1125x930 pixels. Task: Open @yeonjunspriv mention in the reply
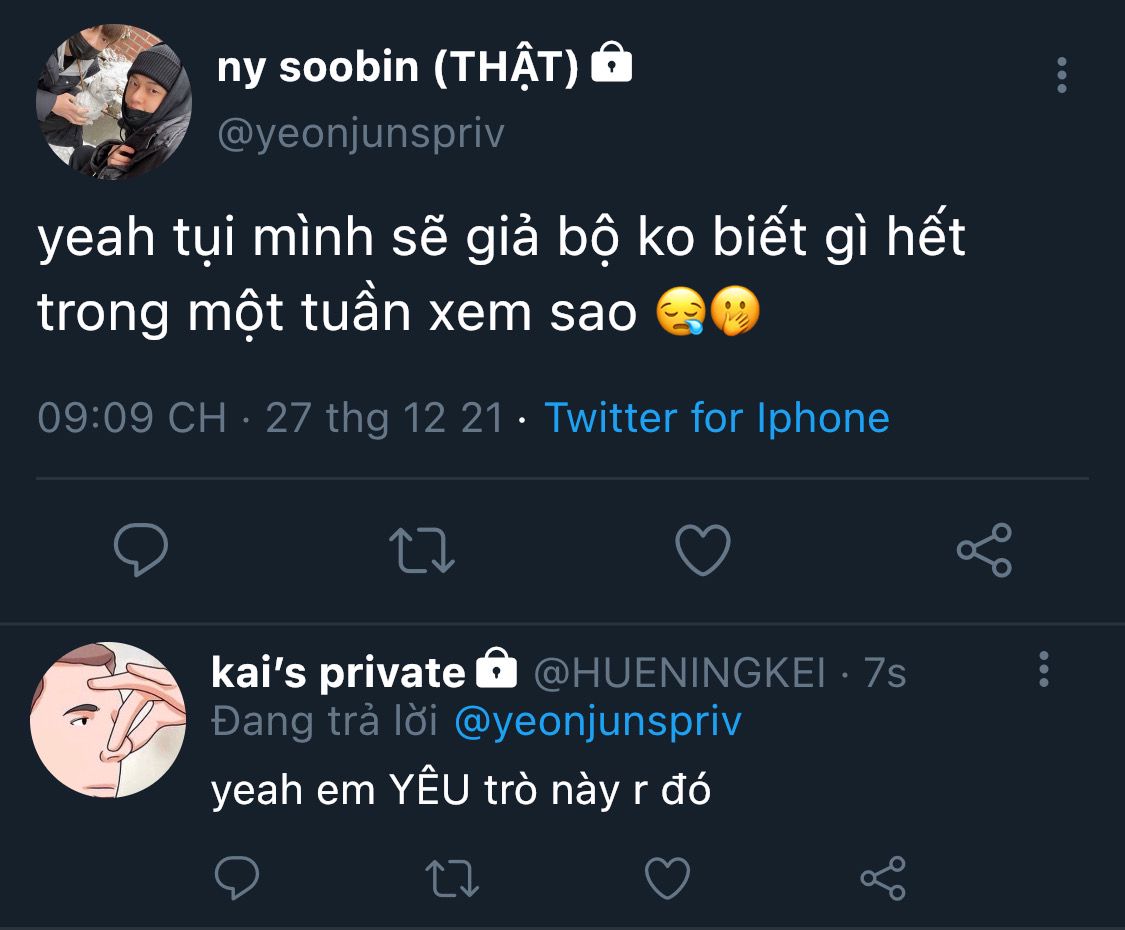pyautogui.click(x=597, y=722)
